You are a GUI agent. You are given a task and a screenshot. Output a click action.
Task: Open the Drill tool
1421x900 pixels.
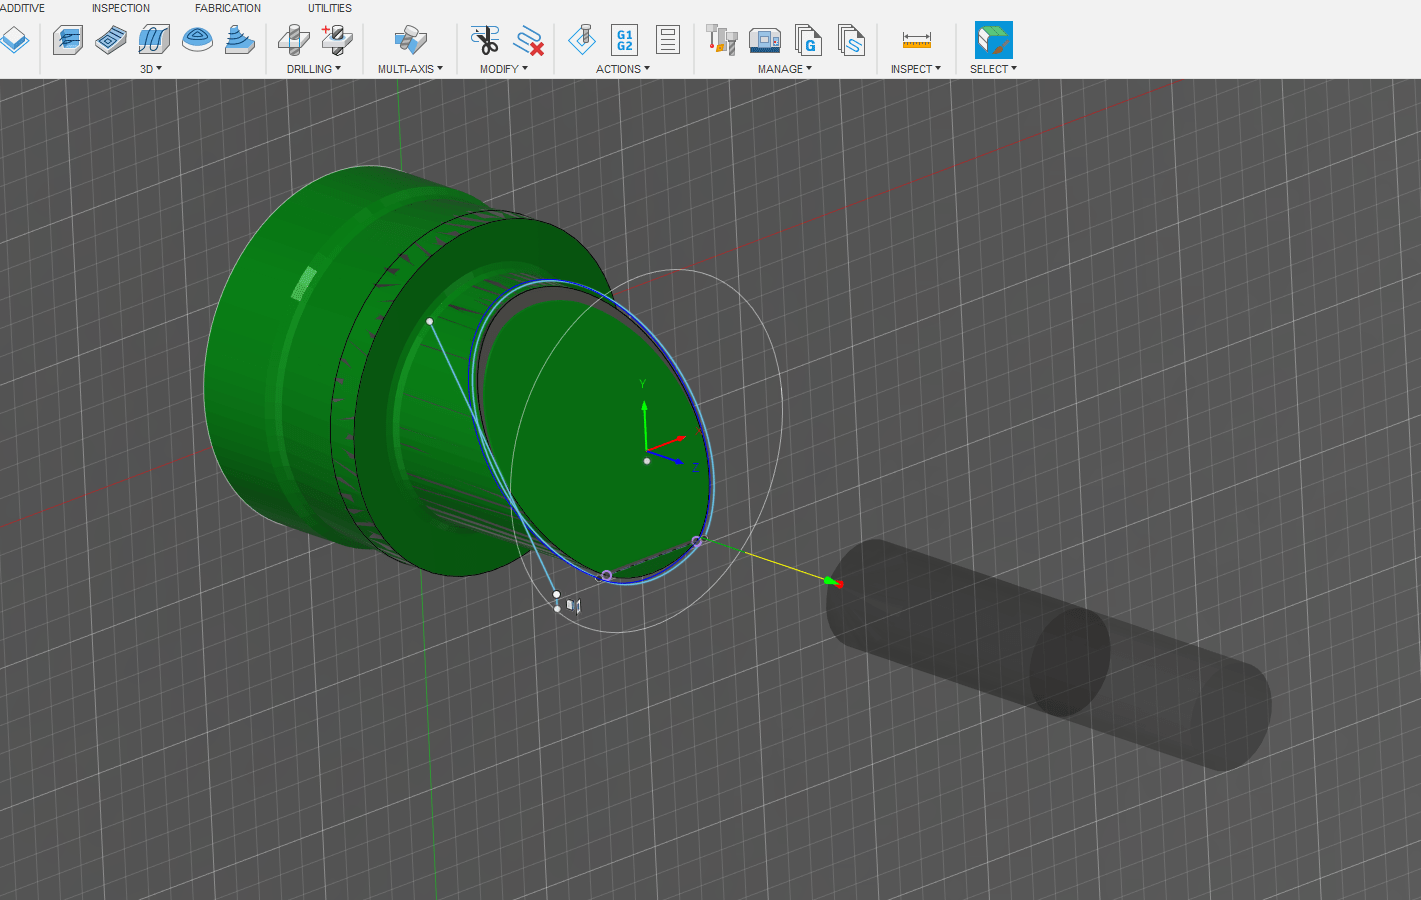point(294,40)
